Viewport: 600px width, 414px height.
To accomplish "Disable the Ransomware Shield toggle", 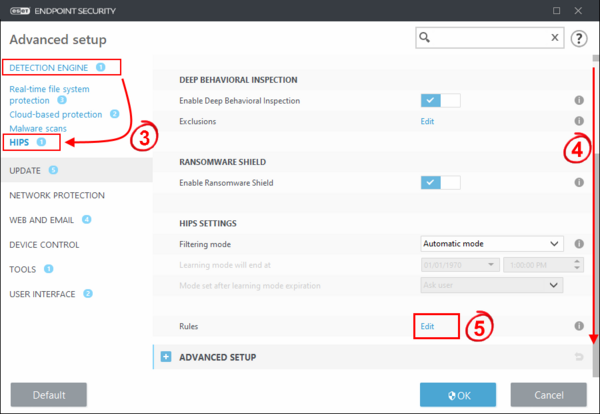I will tap(440, 183).
